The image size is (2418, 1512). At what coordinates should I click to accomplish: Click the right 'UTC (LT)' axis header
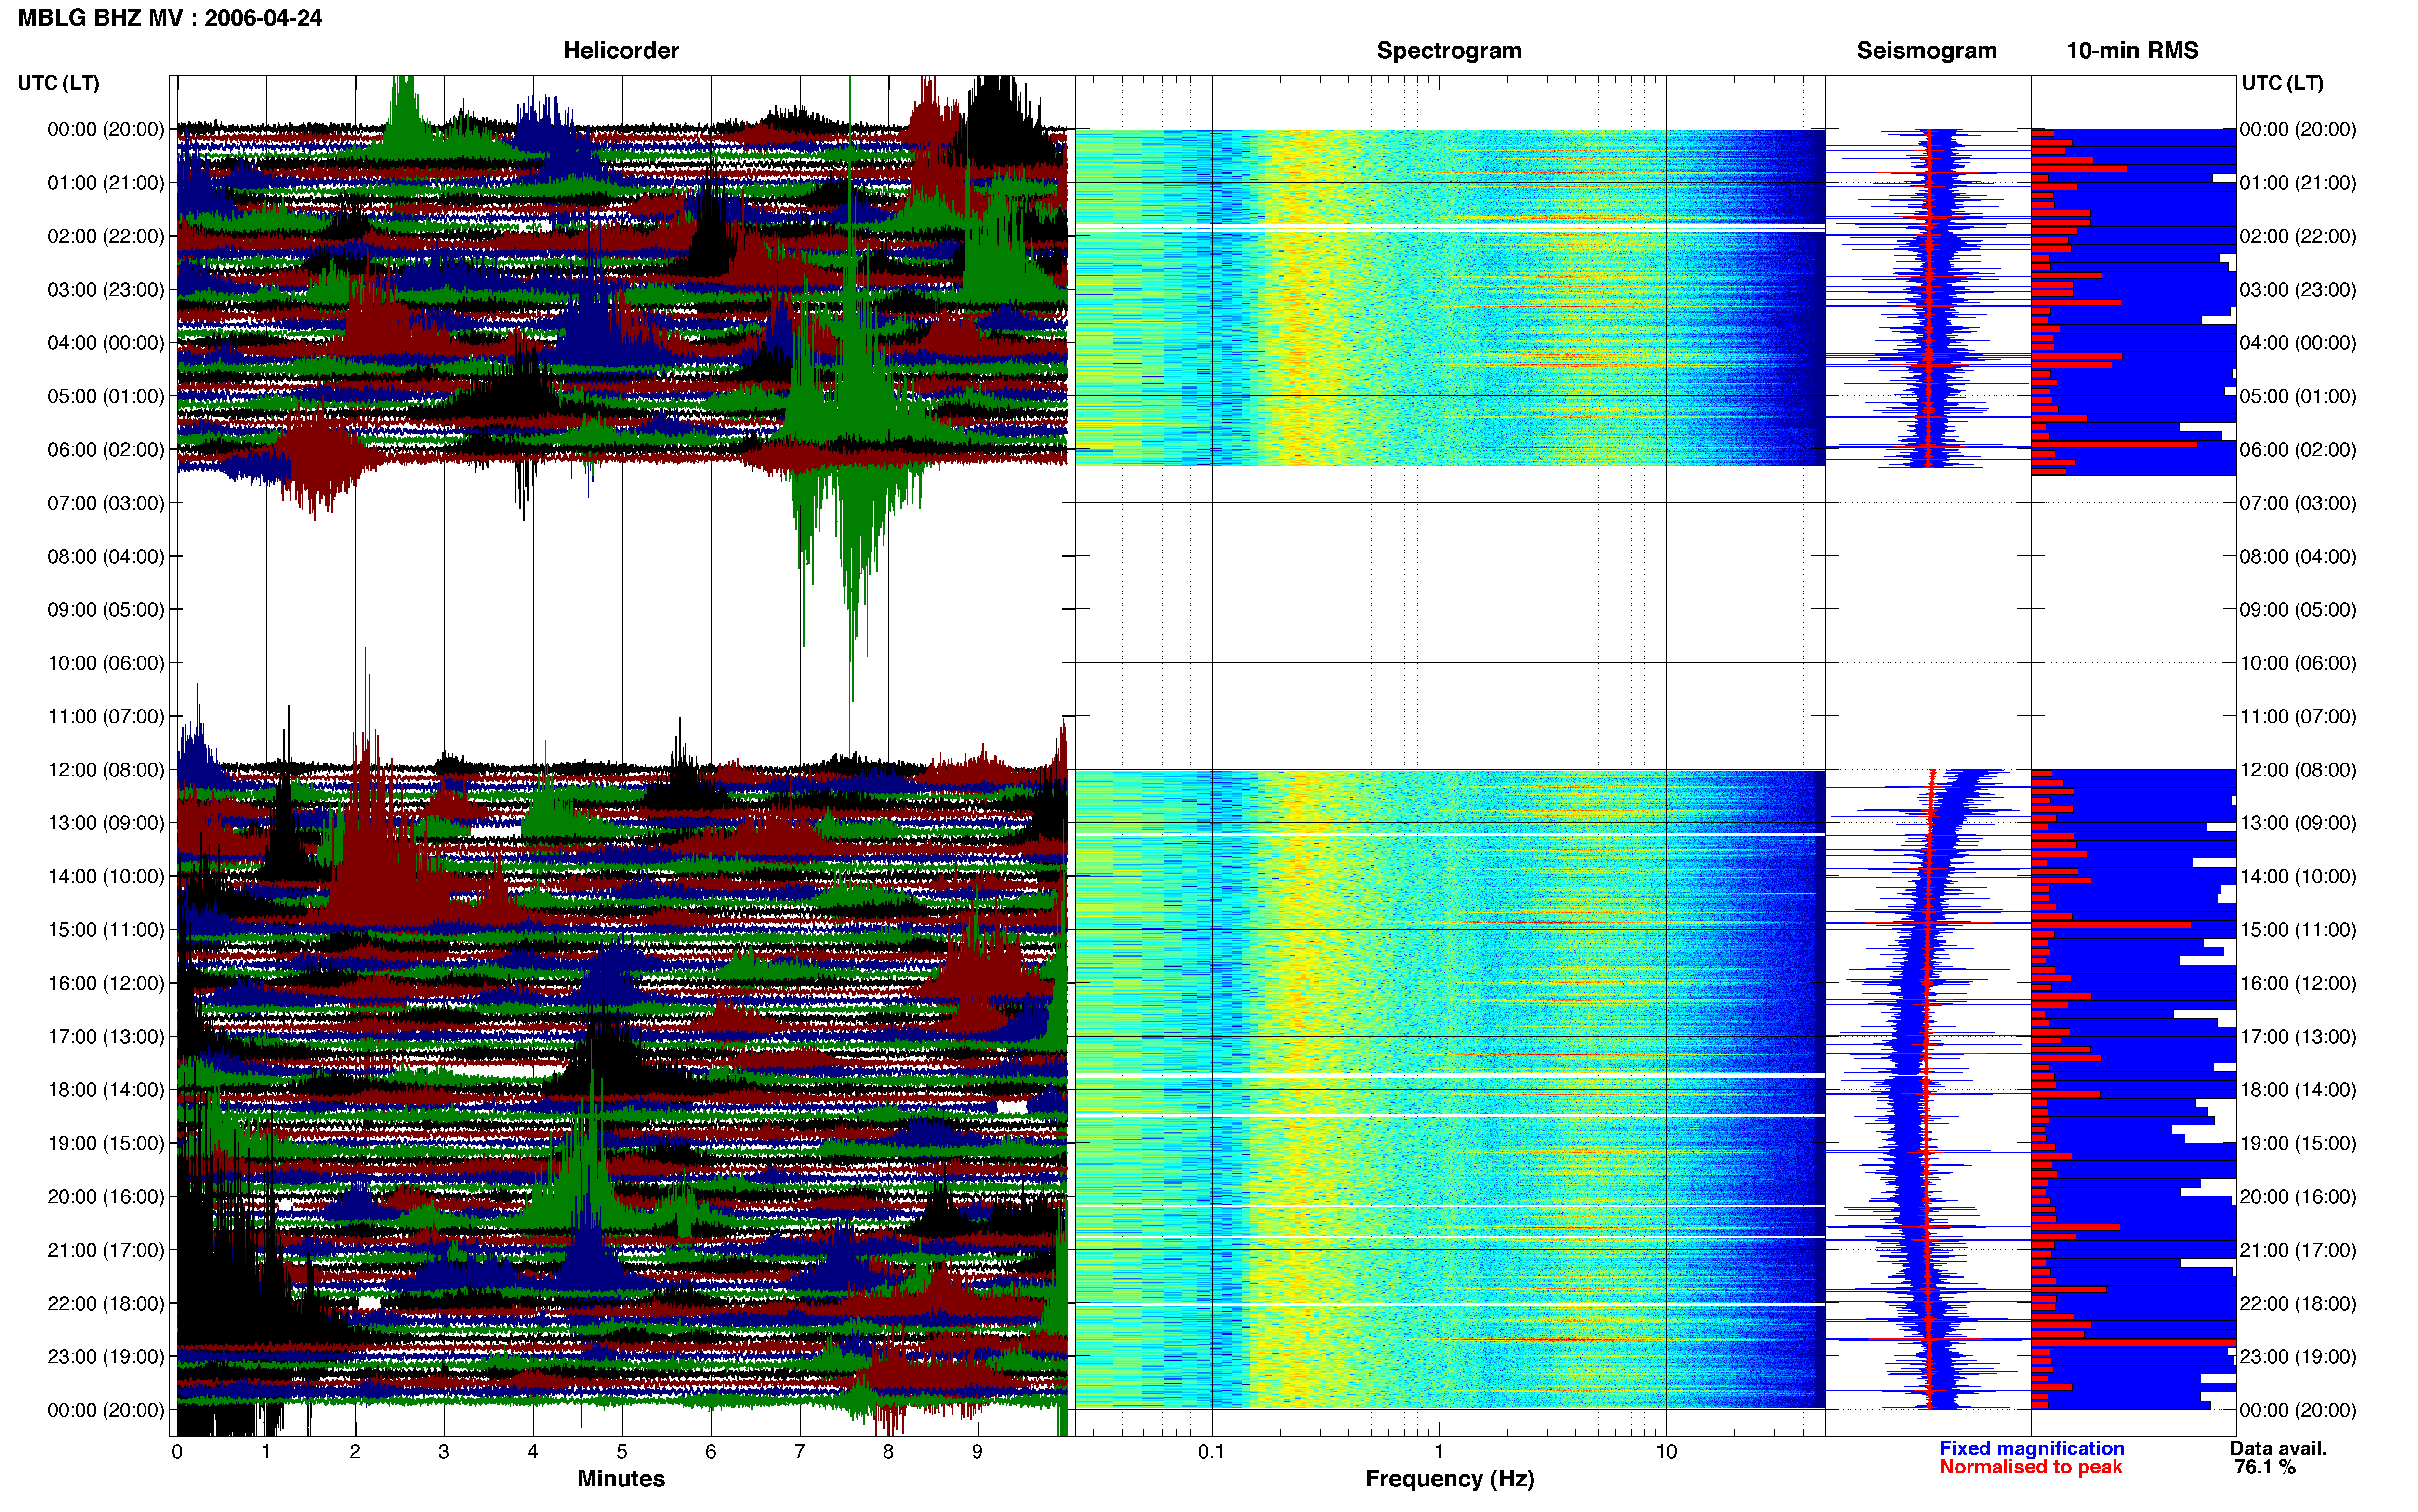pos(2282,82)
